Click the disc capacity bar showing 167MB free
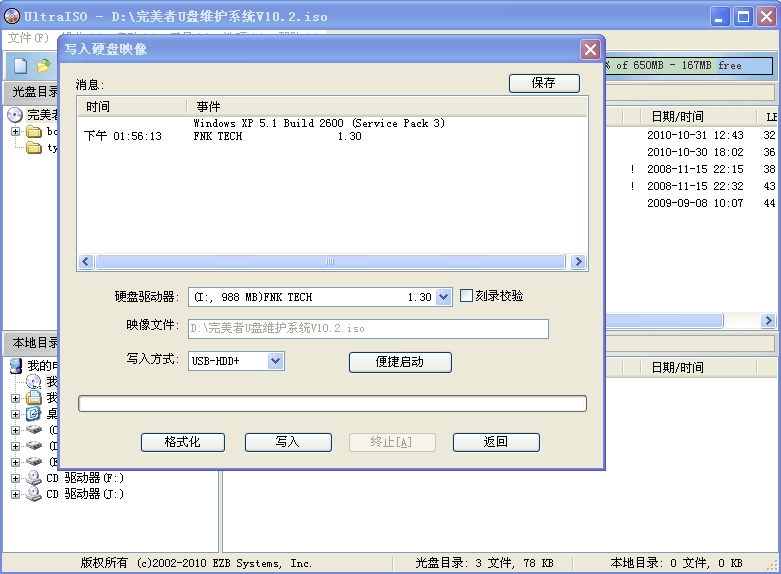 688,65
